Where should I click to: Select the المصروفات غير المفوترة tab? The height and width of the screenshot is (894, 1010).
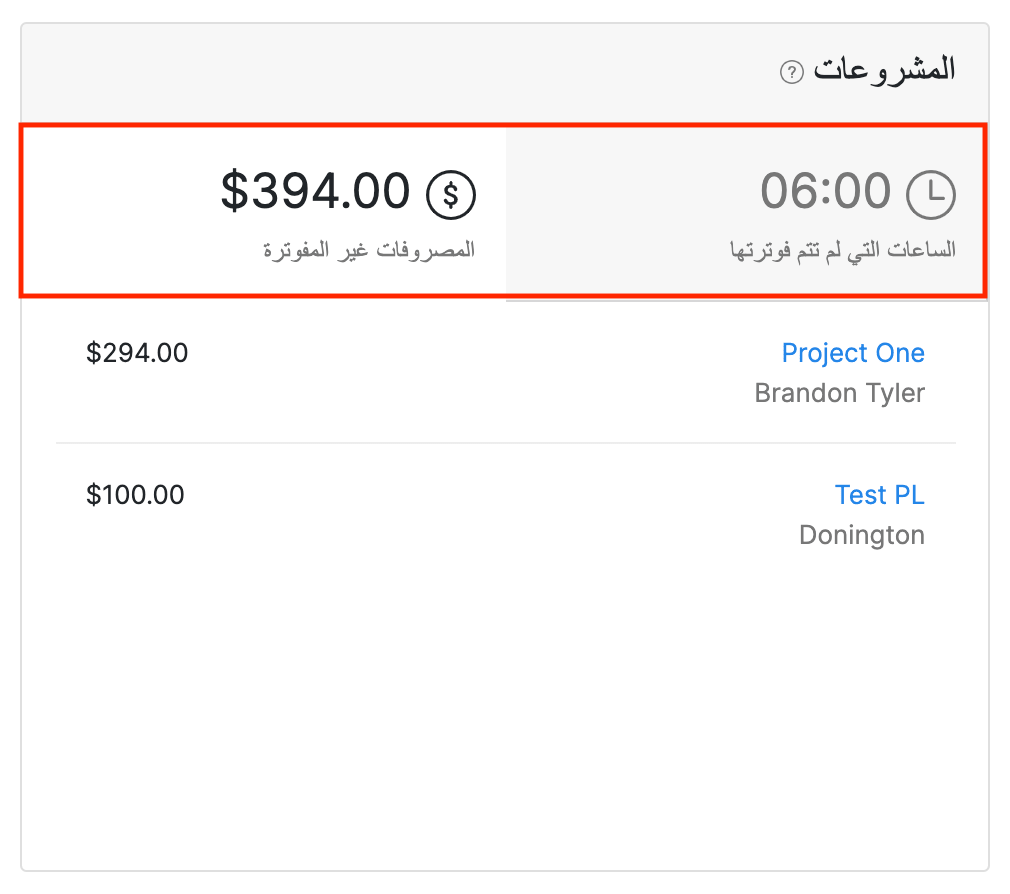(x=263, y=211)
